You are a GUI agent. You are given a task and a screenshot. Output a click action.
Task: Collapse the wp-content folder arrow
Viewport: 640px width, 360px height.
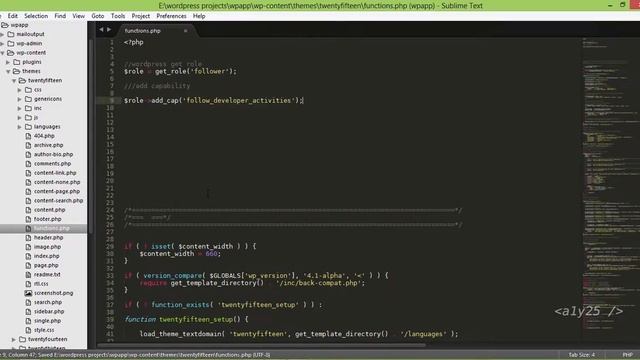pos(2,53)
